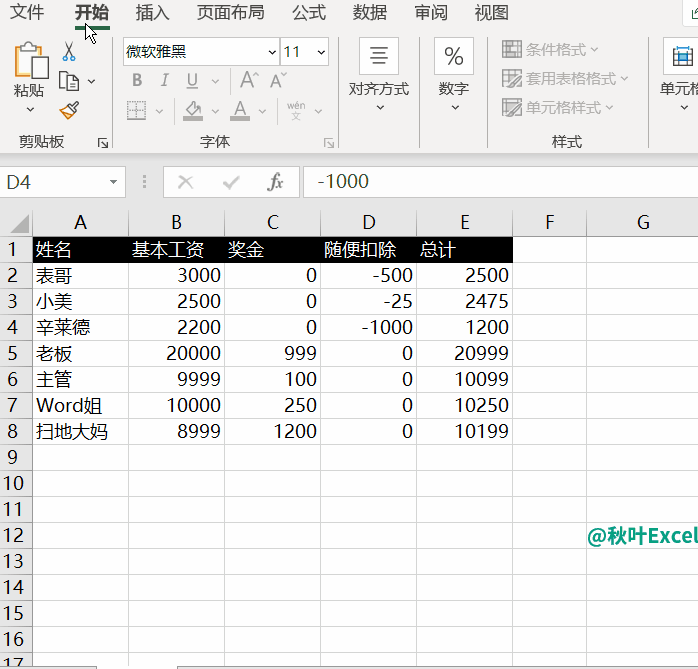
Task: Open the 公式 ribbon tab
Action: tap(309, 13)
